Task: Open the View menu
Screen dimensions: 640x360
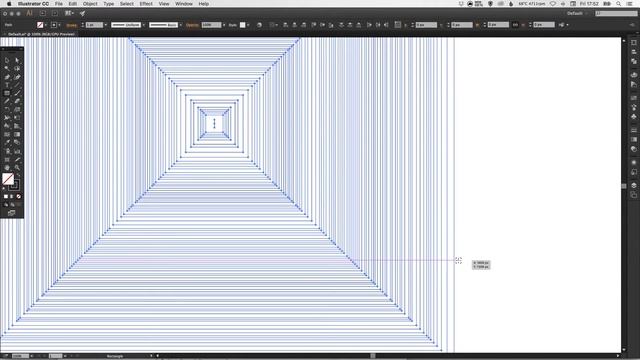Action: (x=164, y=4)
